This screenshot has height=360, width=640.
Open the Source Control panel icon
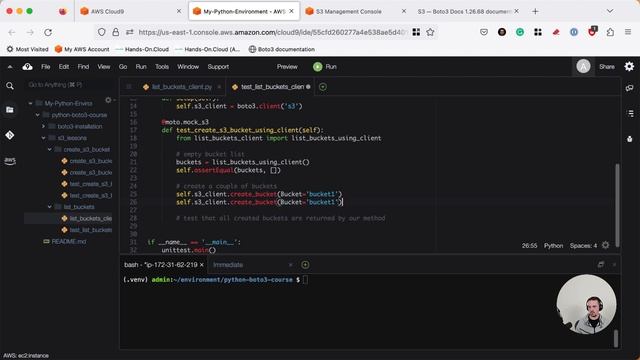[x=10, y=135]
